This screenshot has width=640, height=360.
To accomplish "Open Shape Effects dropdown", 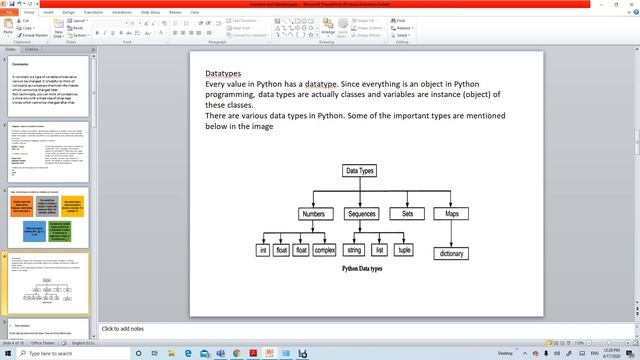I will click(366, 35).
